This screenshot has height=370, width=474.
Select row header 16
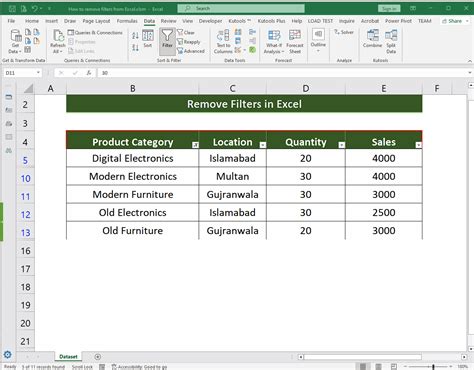pyautogui.click(x=25, y=251)
